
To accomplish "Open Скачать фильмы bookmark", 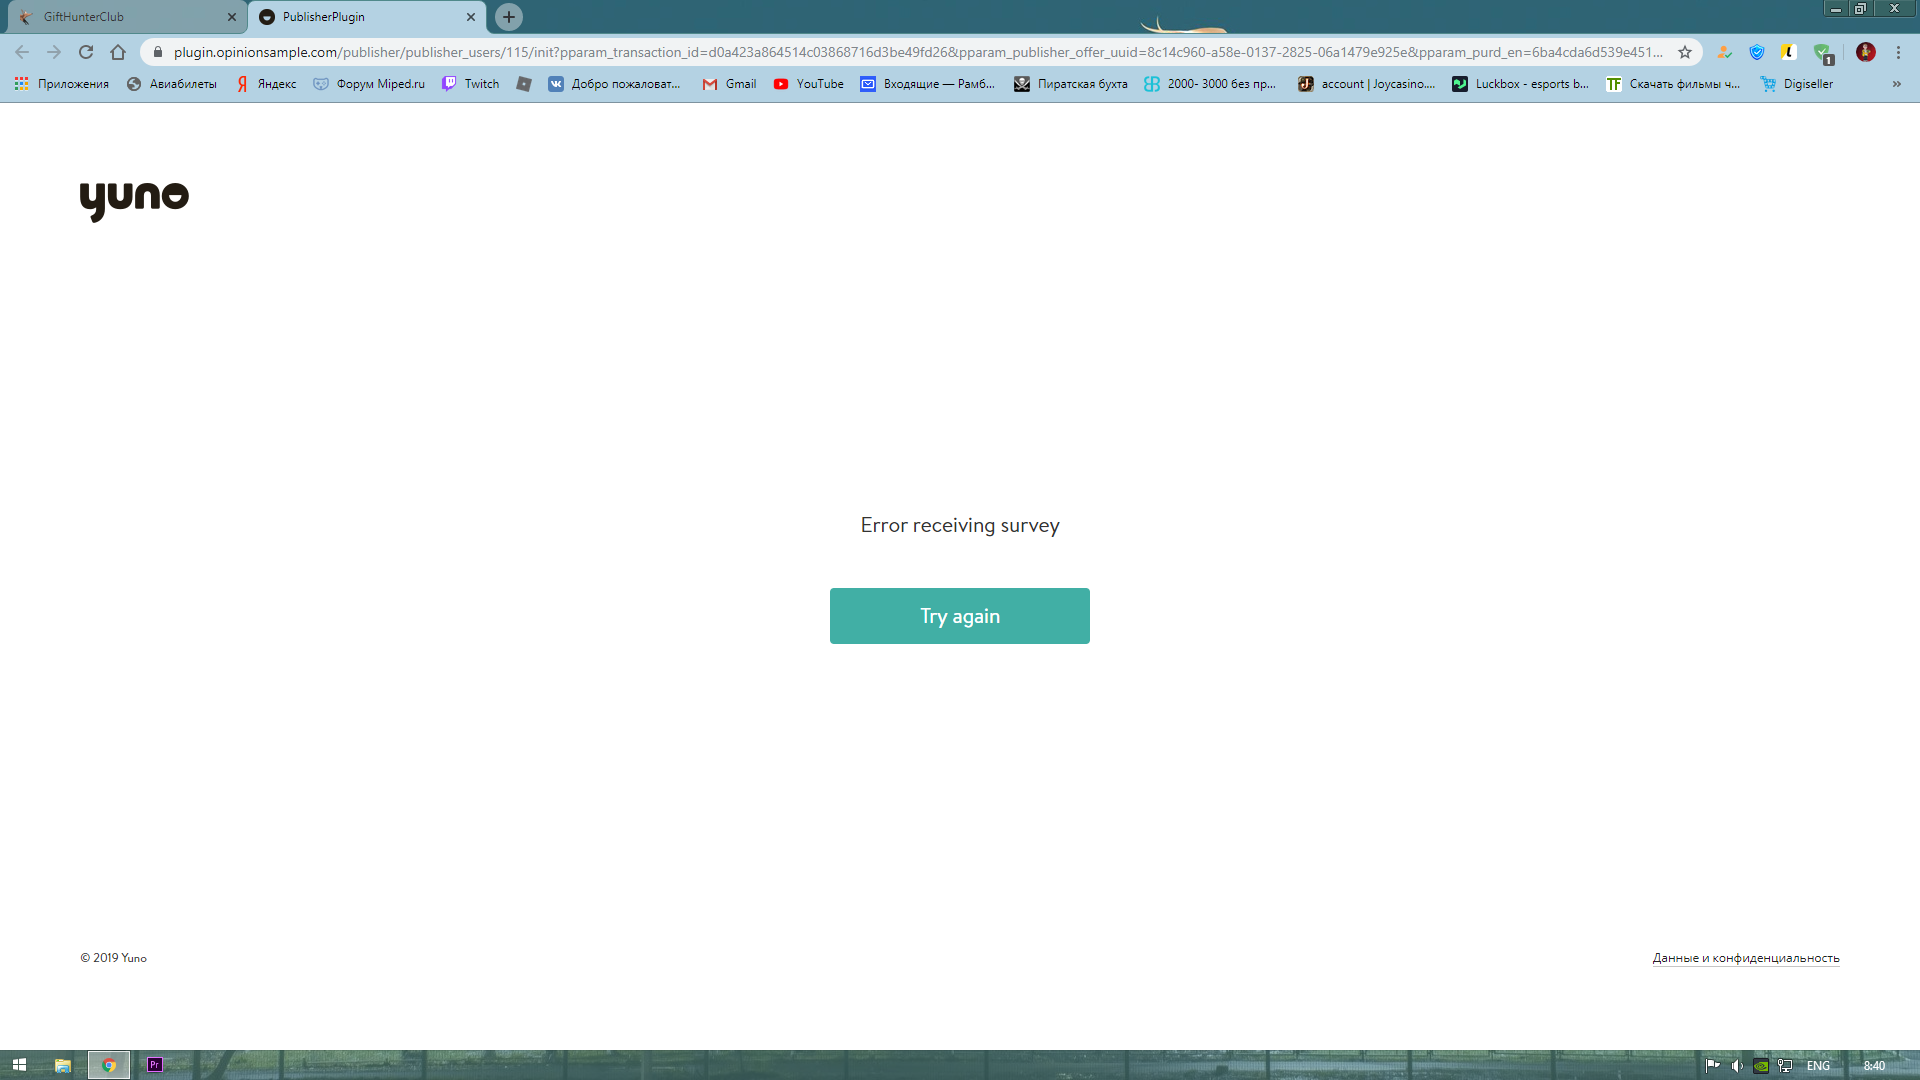I will 1674,84.
